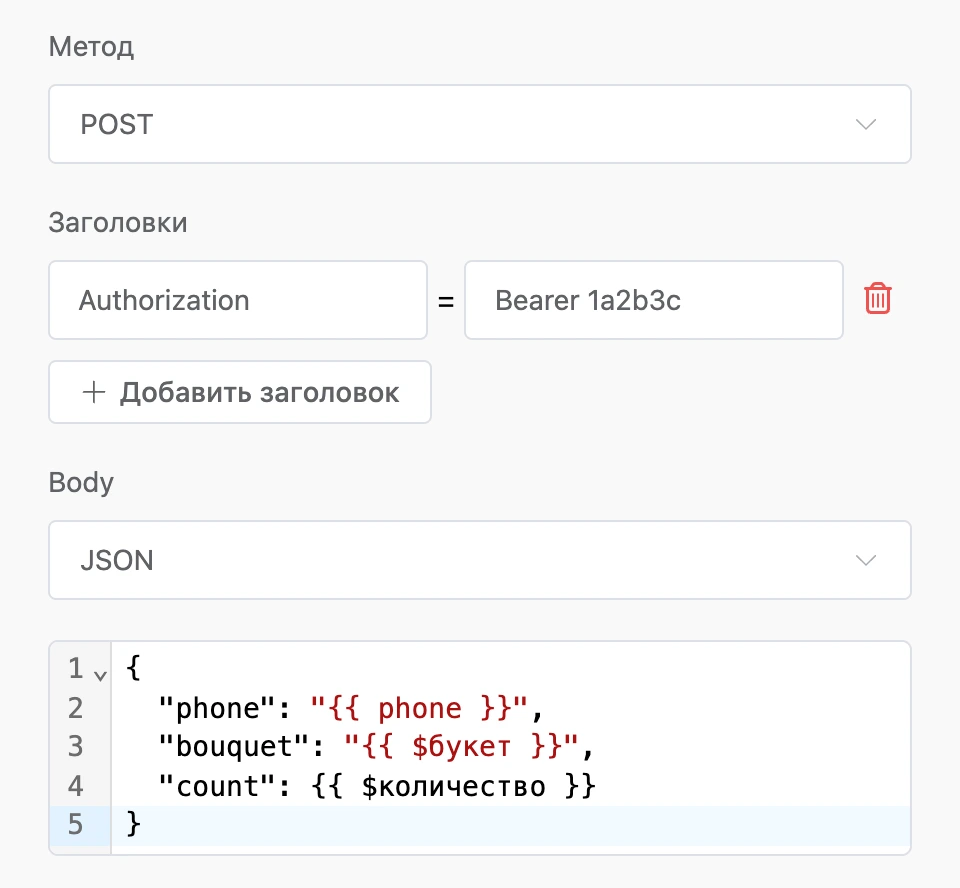The image size is (960, 888).
Task: Click line number 4 in the gutter
Action: click(x=75, y=786)
